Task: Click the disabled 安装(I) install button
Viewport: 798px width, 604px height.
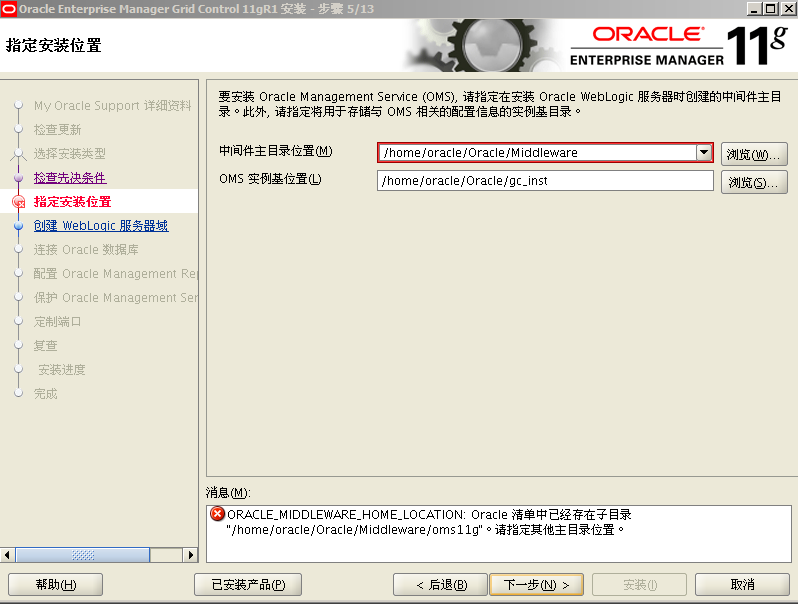Action: 639,585
